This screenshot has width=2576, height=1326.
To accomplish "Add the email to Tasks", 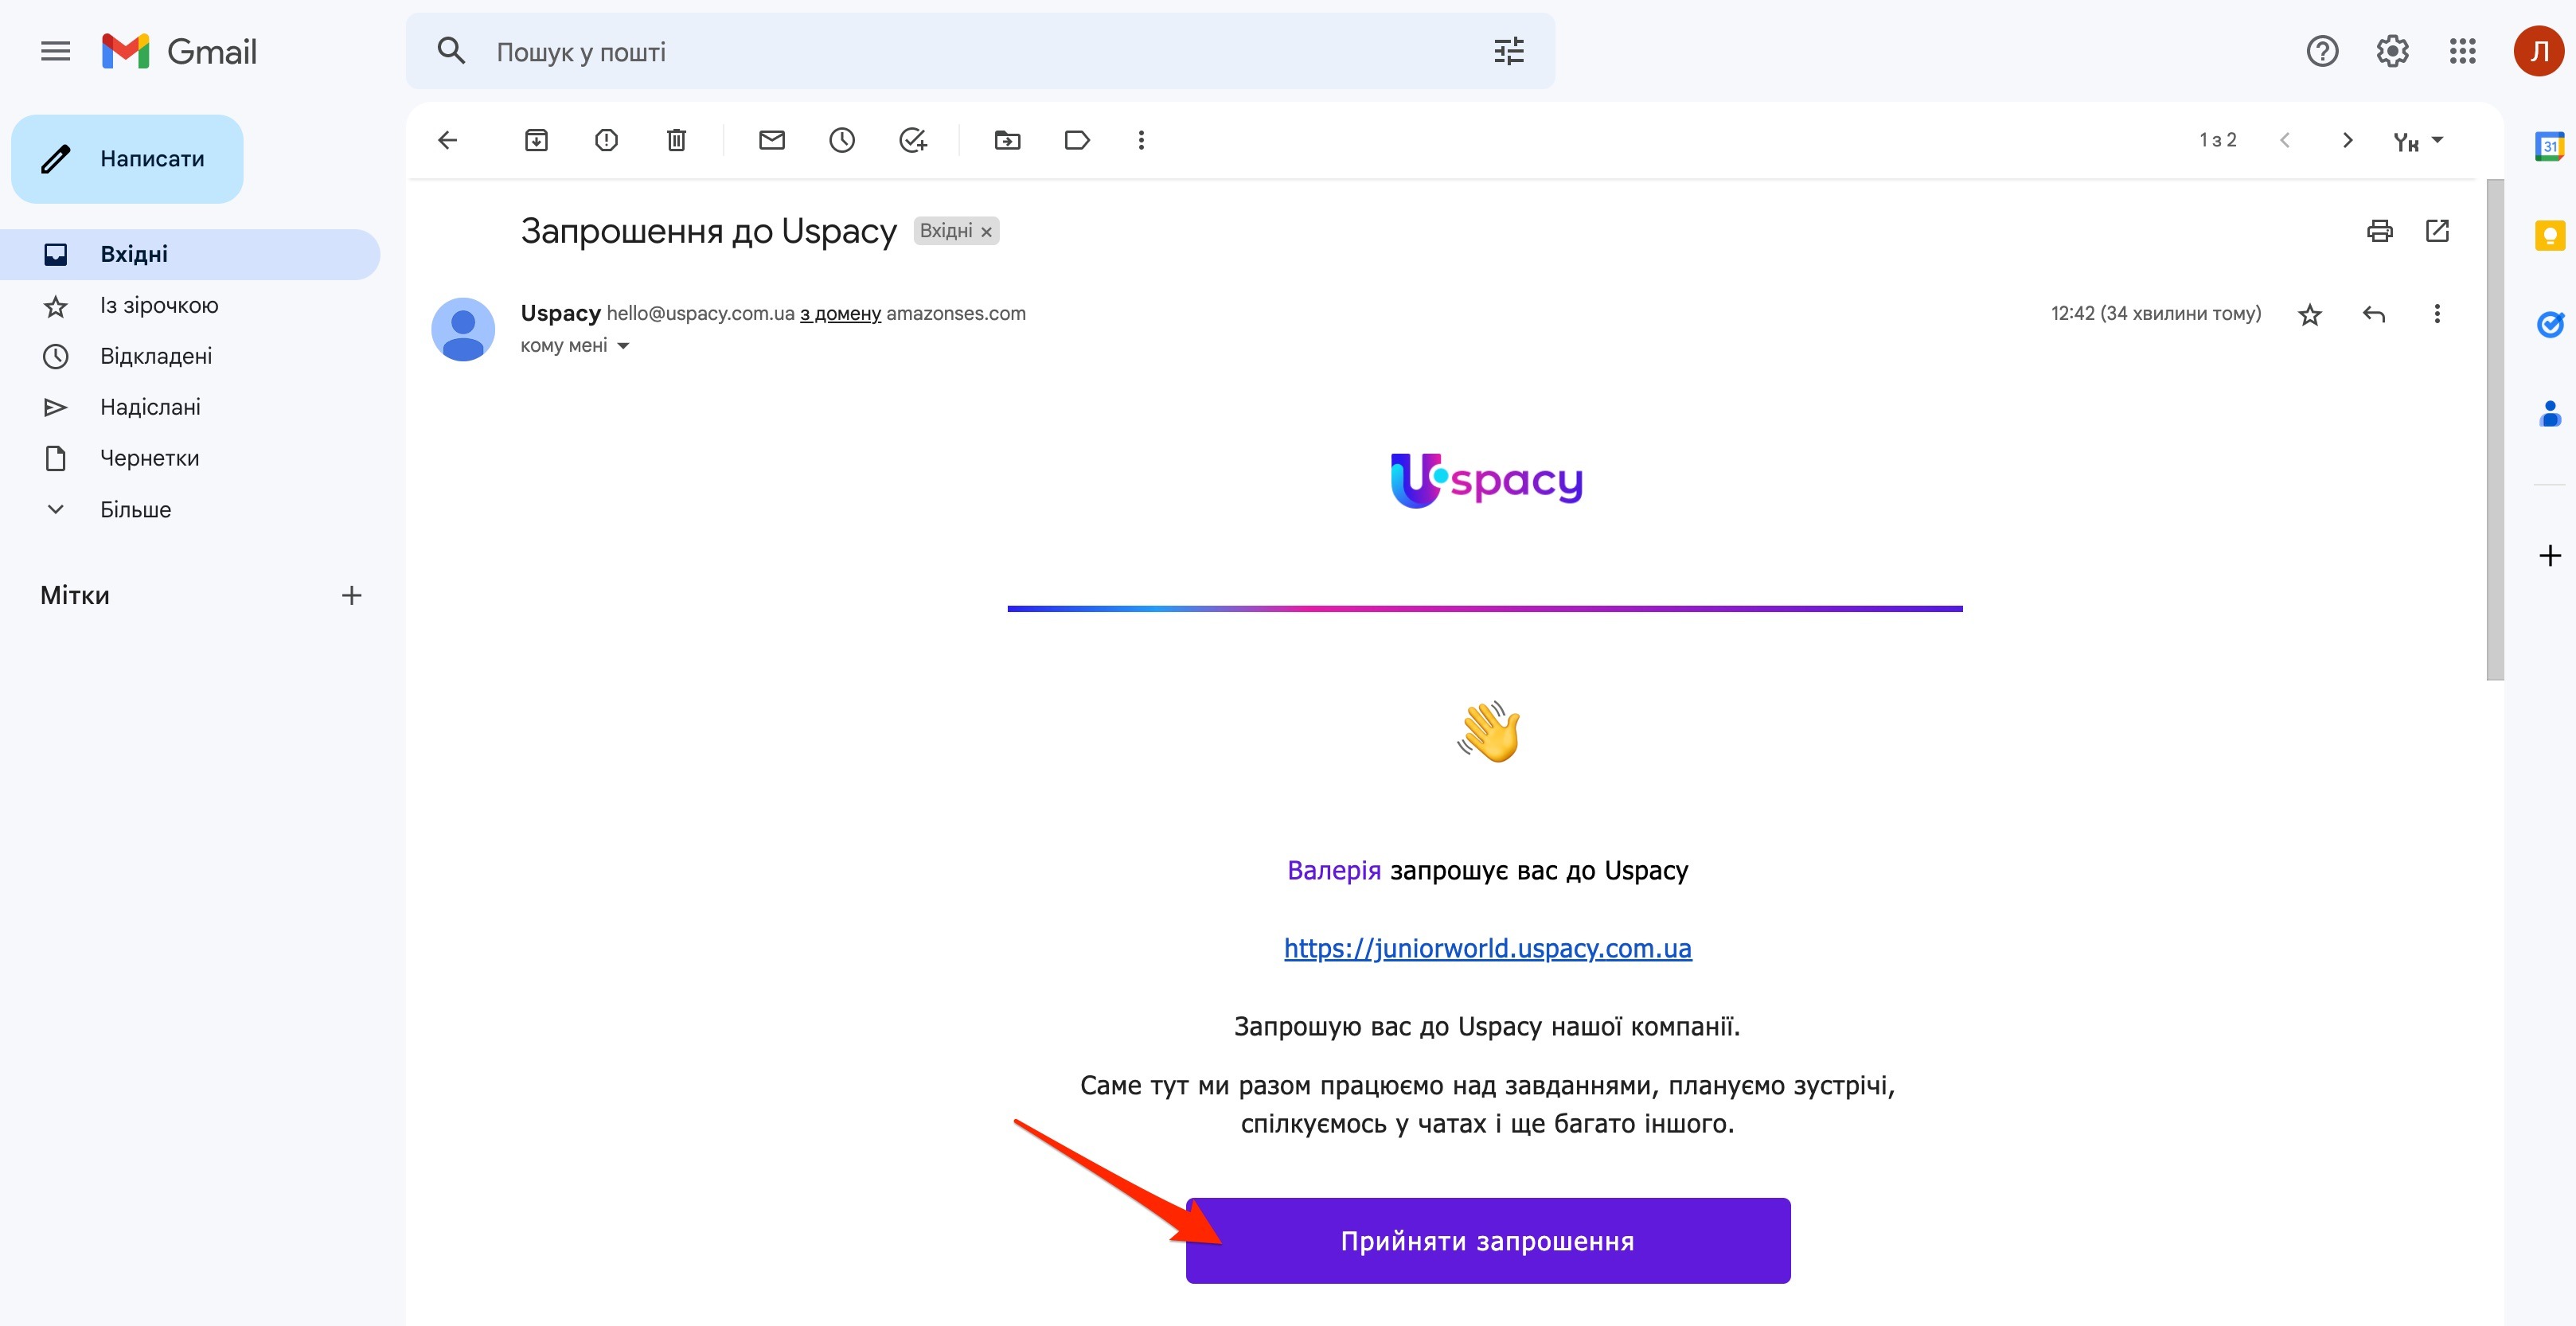I will point(912,140).
